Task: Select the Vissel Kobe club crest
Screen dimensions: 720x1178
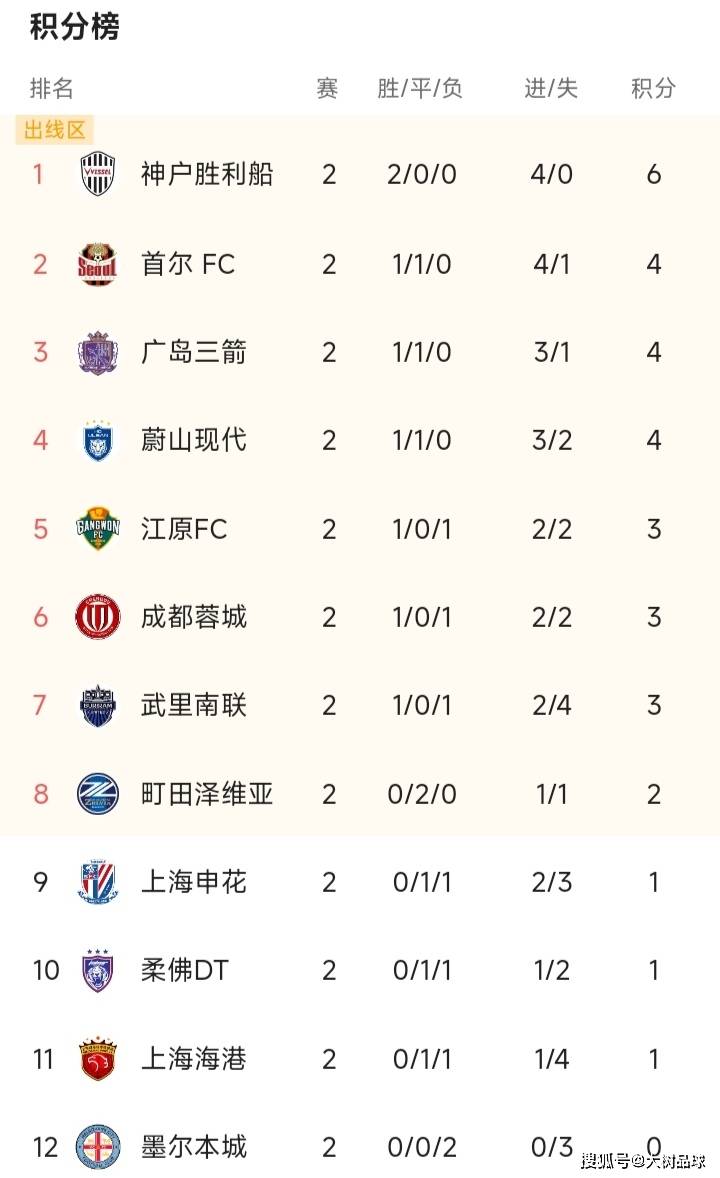Action: (x=97, y=174)
